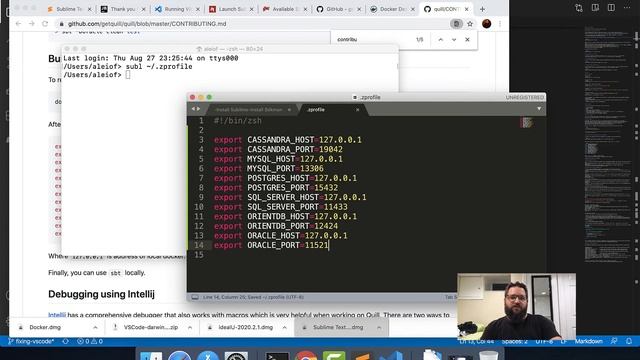Bookmark this page with star icon
Screen dimensions: 640x360
(470, 24)
